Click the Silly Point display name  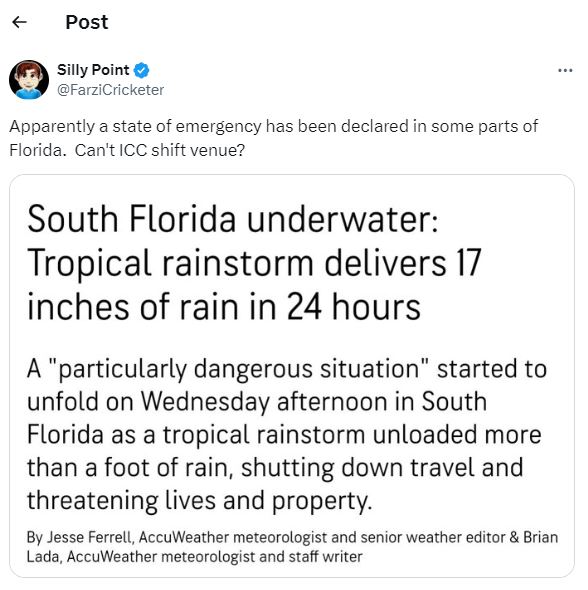93,70
